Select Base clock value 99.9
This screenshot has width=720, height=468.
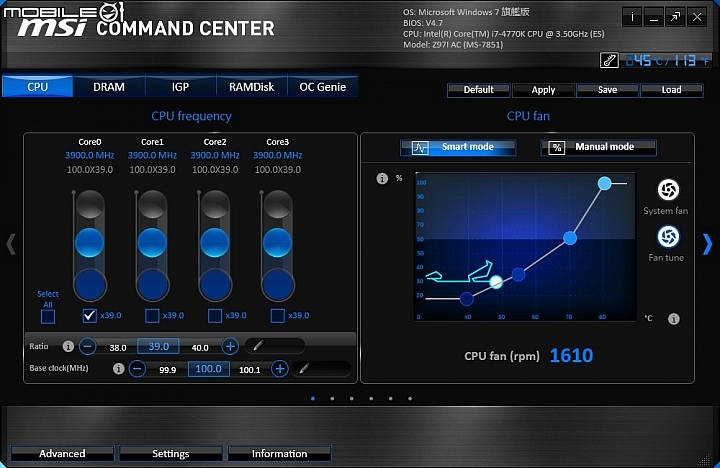click(168, 370)
